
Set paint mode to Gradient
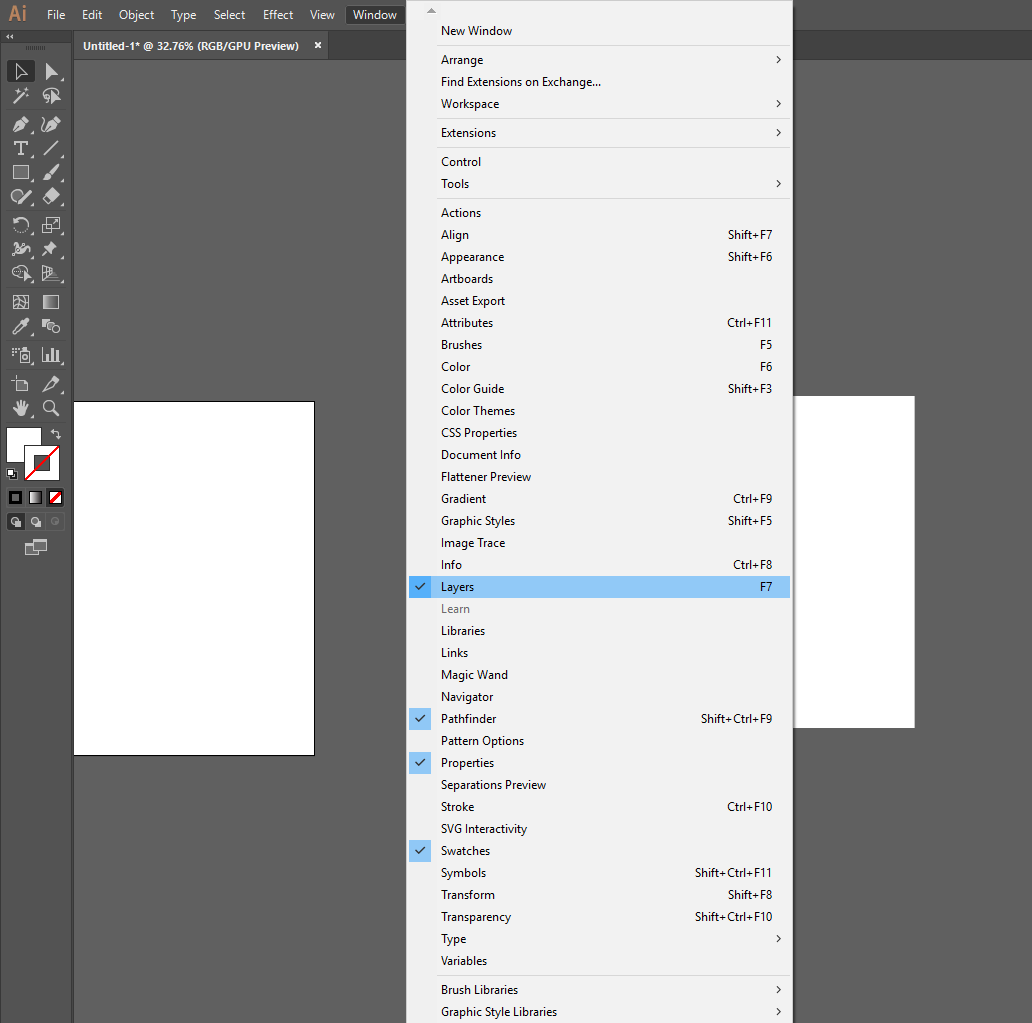(x=36, y=498)
